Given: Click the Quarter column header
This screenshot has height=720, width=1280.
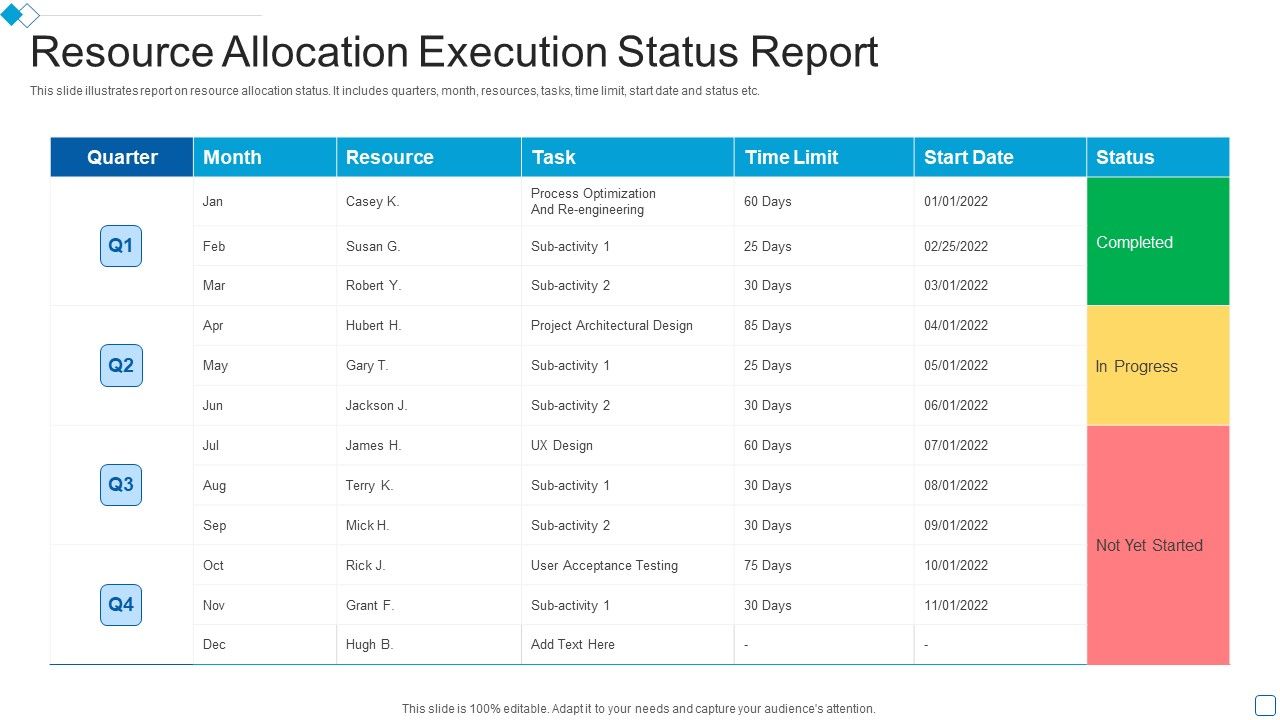Looking at the screenshot, I should click(121, 157).
